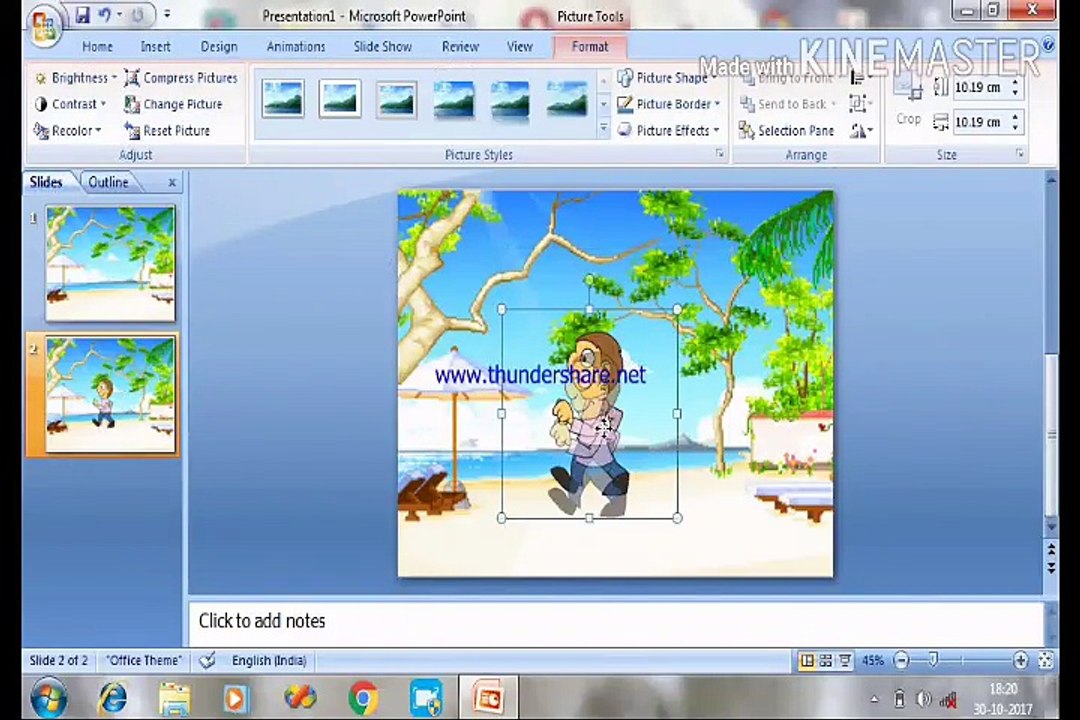The width and height of the screenshot is (1080, 720).
Task: Increase shape height with stepper arrow
Action: [x=1015, y=82]
